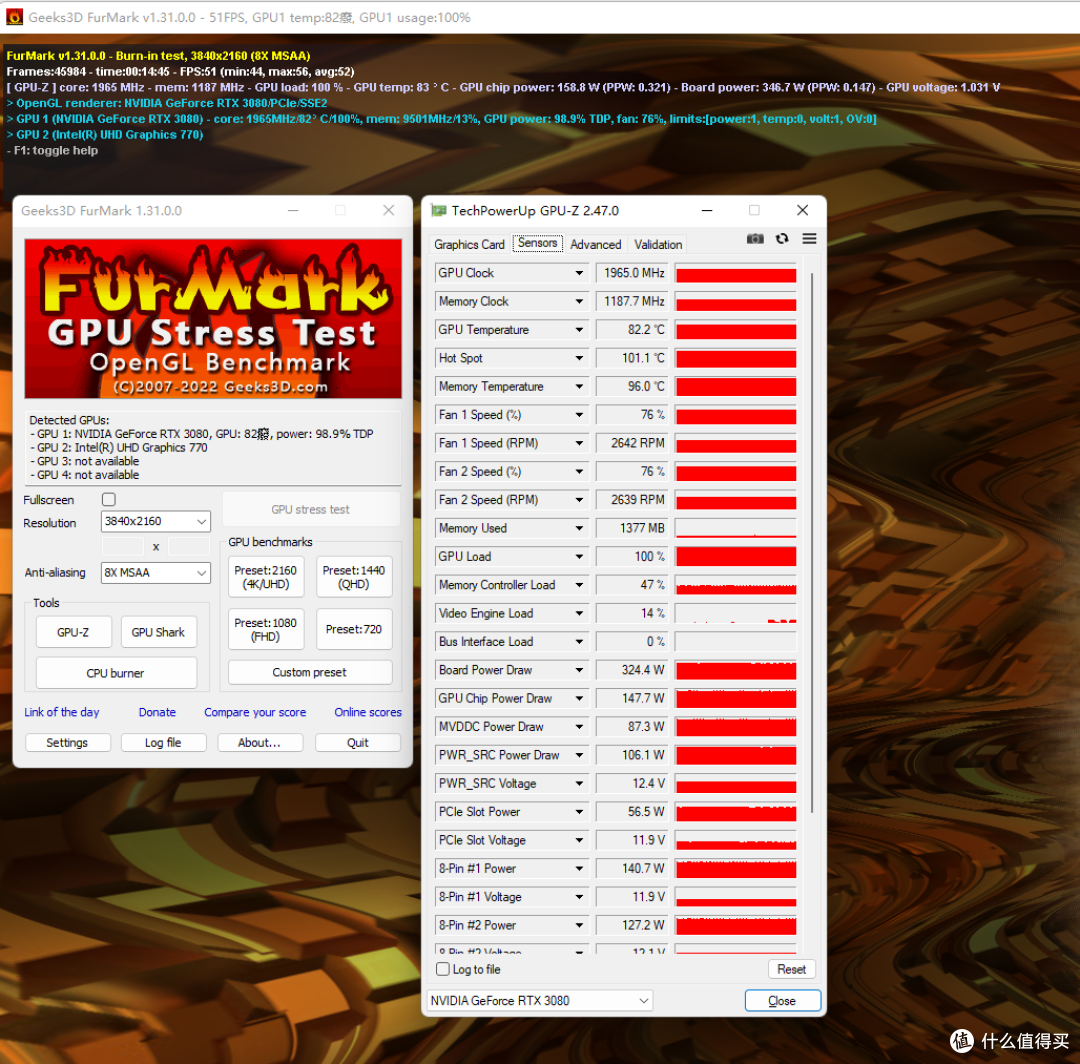Expand the Memory Temperature sensor dropdown arrow

pos(579,387)
